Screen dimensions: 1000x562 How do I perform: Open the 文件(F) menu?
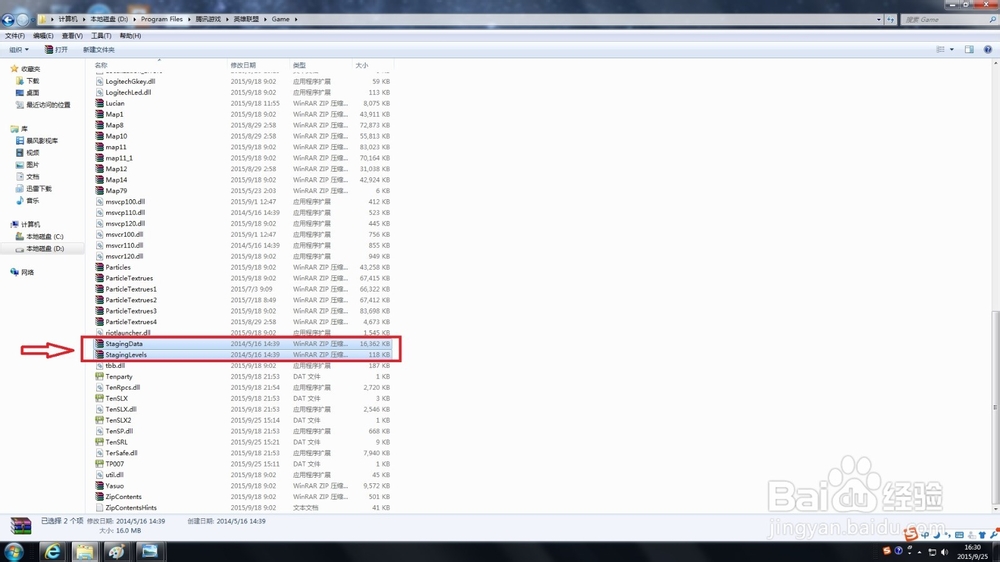coord(15,36)
